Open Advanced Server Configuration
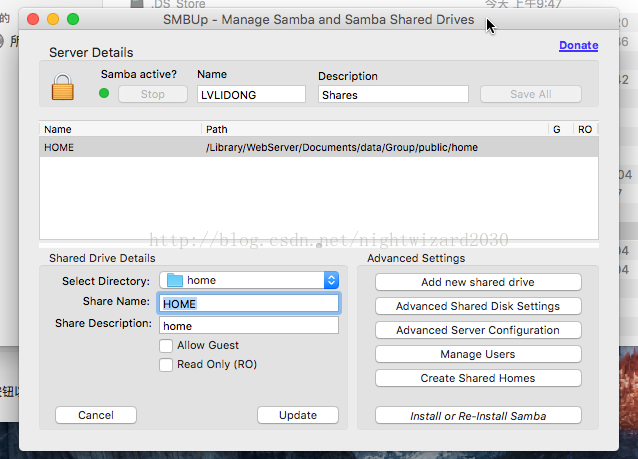This screenshot has height=459, width=638. 478,330
